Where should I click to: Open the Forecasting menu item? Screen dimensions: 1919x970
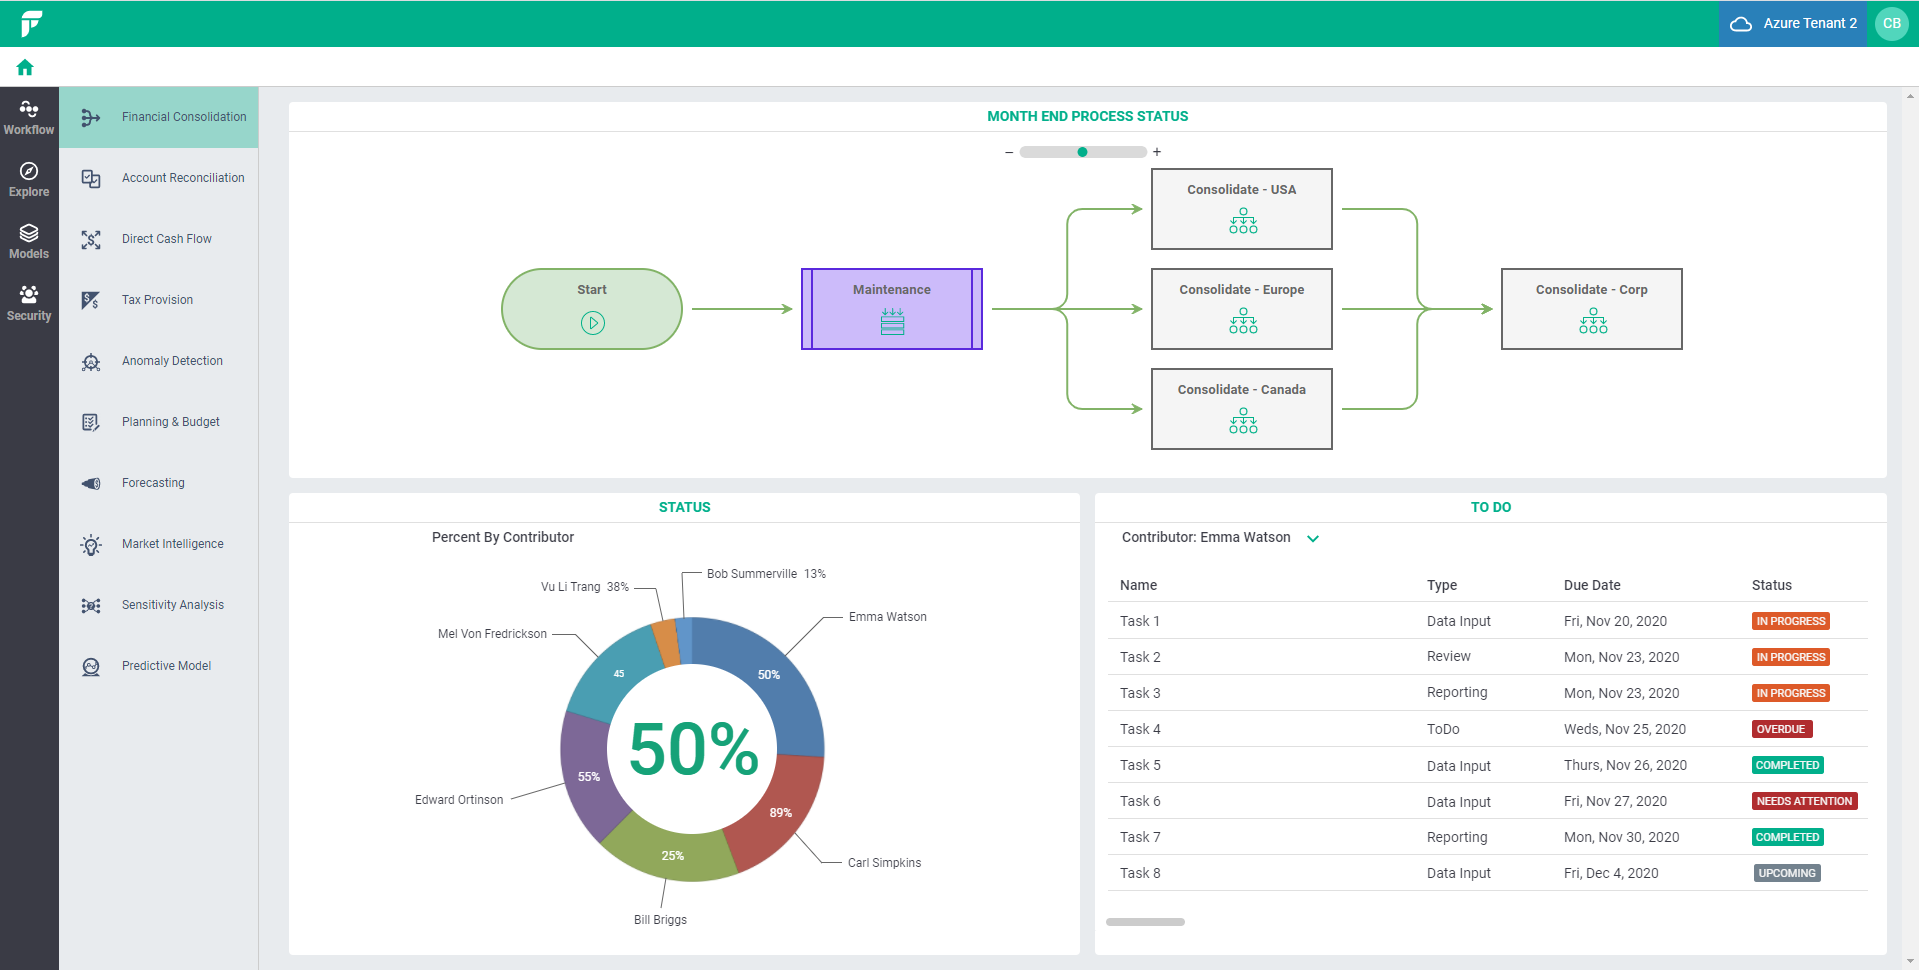click(153, 483)
